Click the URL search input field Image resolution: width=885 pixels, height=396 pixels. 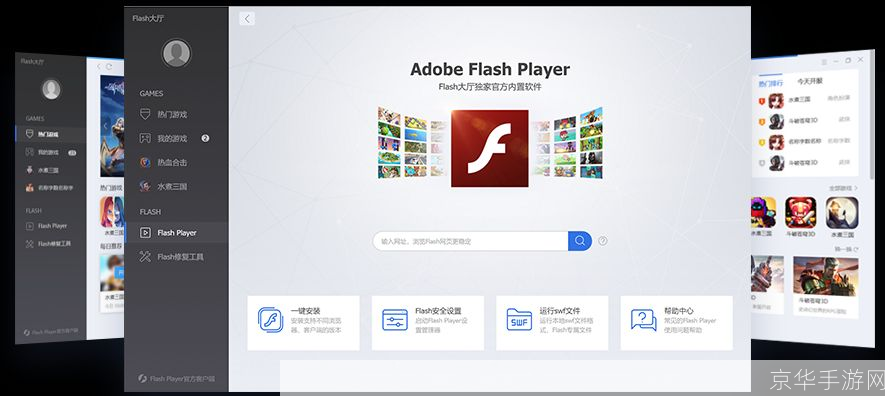470,241
